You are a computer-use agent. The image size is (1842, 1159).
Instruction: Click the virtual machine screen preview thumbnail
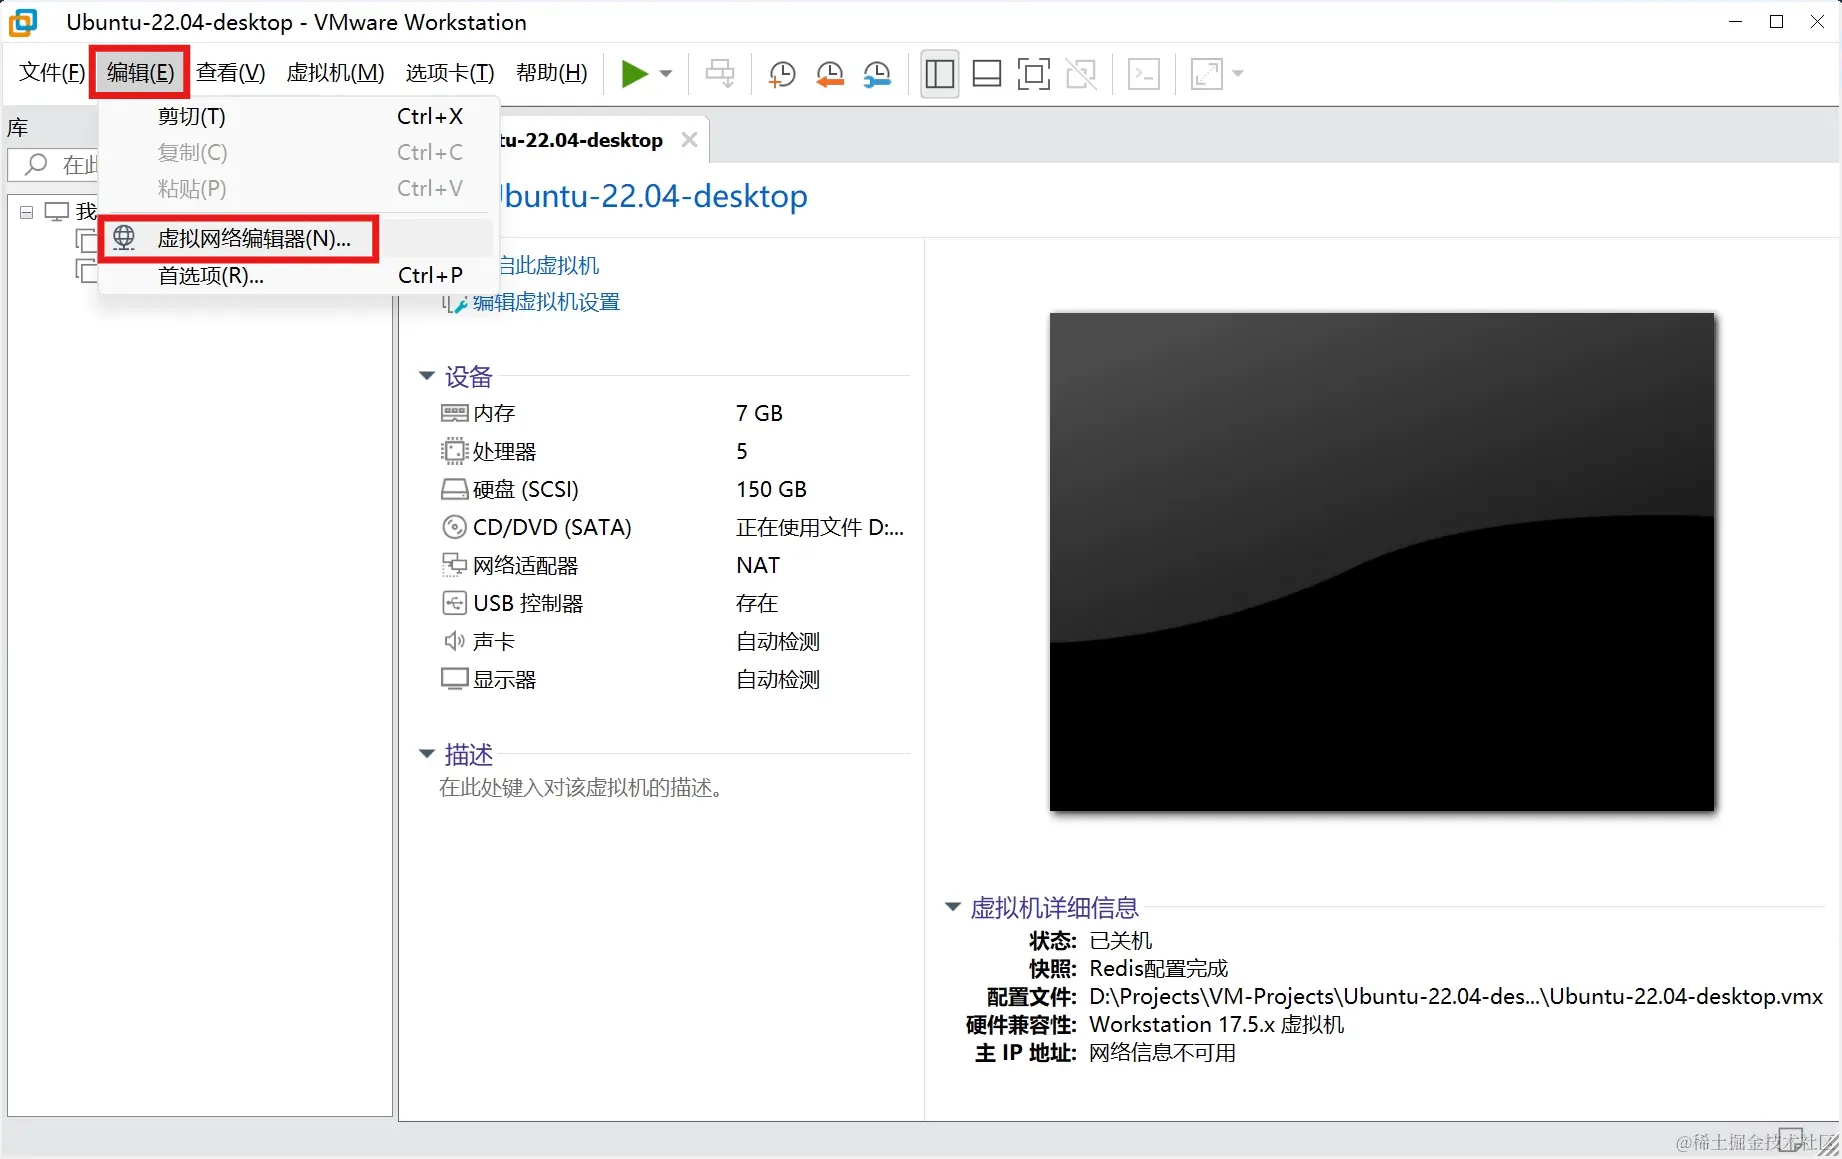1382,562
